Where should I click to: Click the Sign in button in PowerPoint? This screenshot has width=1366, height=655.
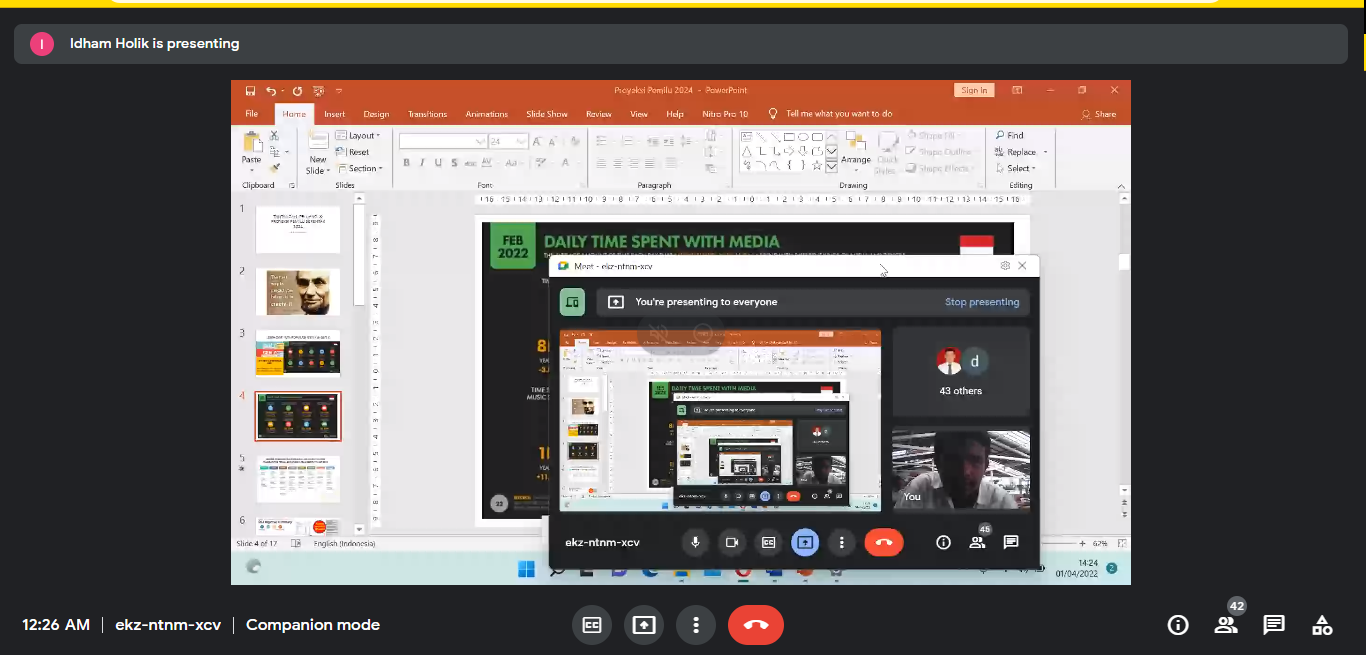974,90
